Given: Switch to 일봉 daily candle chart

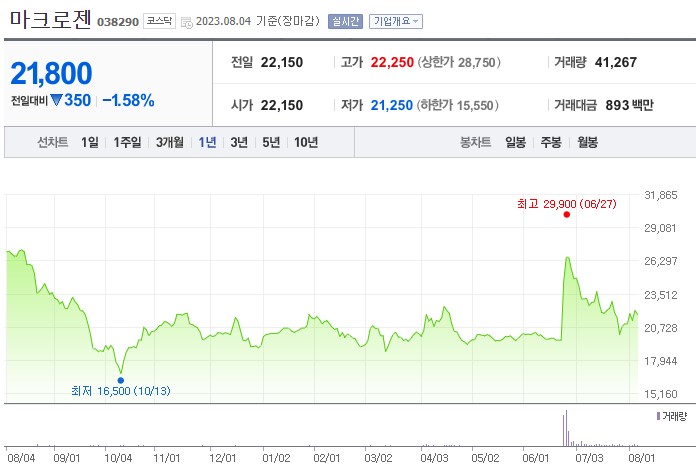Looking at the screenshot, I should 515,142.
